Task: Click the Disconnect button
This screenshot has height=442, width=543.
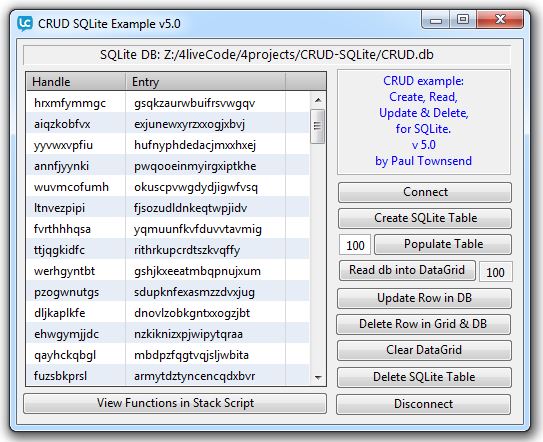Action: (x=423, y=404)
